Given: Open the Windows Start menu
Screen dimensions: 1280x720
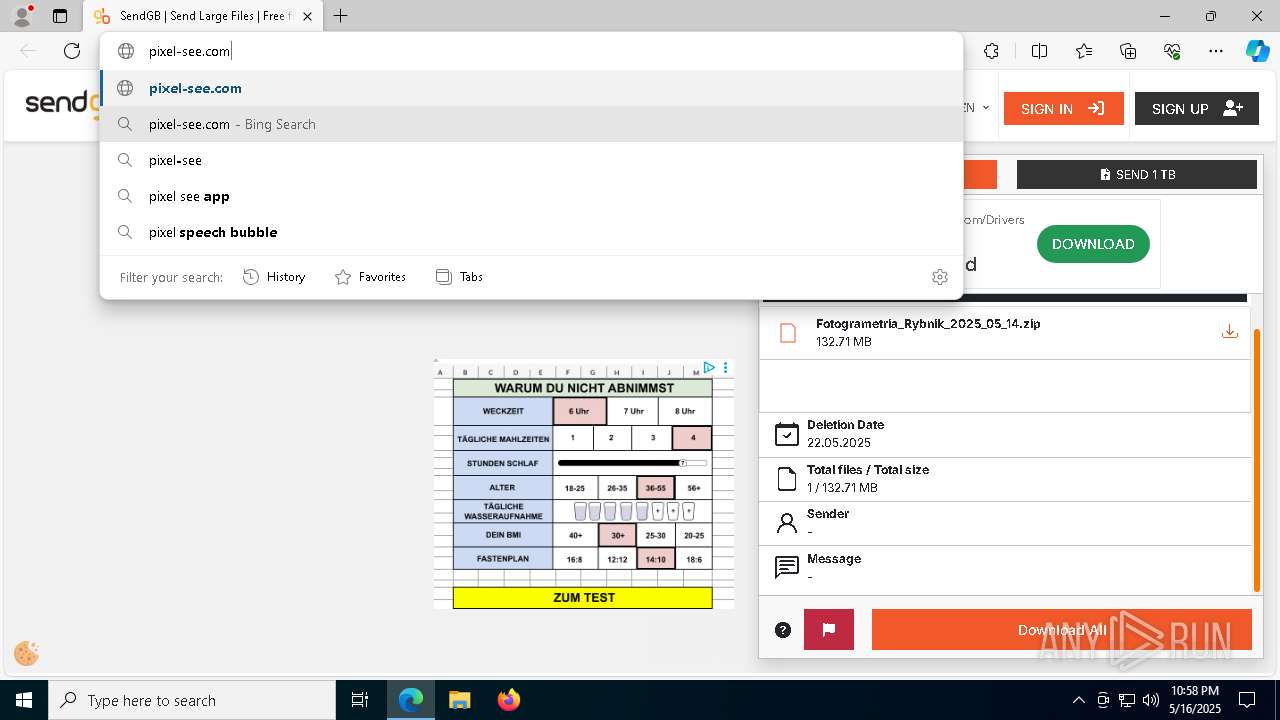Looking at the screenshot, I should coord(24,700).
